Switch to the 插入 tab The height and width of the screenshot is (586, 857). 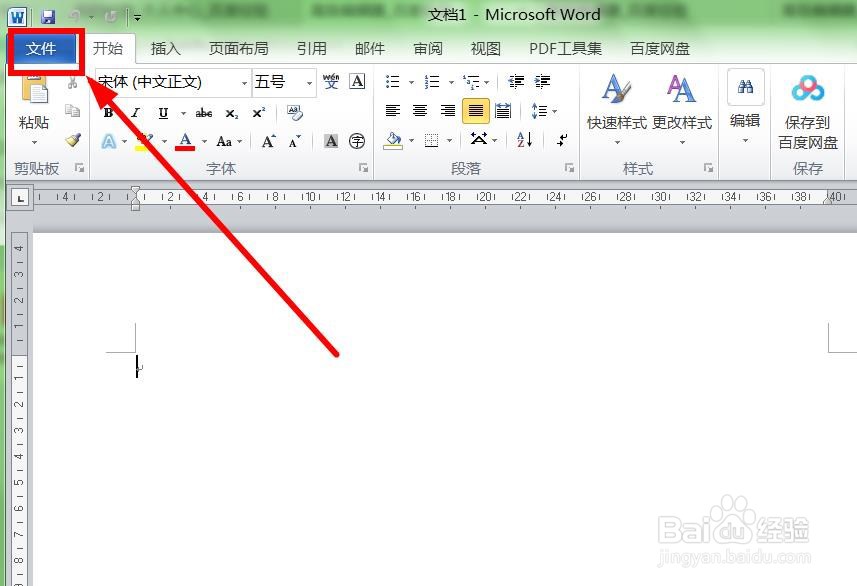tap(165, 49)
